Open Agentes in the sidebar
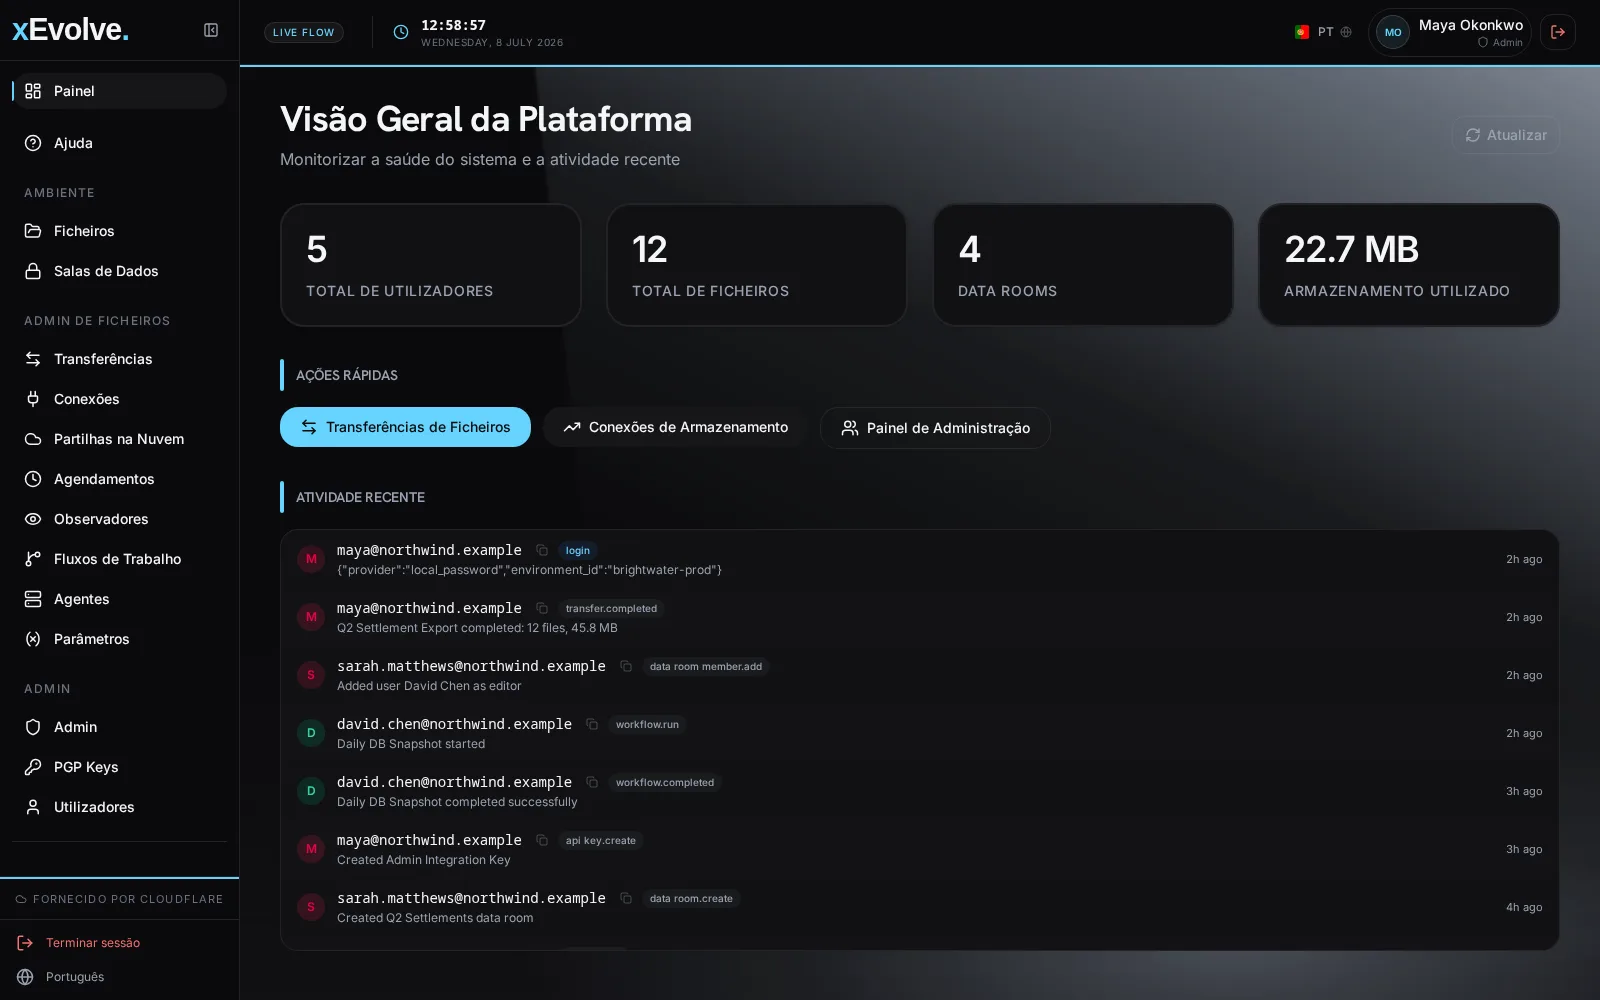The width and height of the screenshot is (1600, 1000). click(x=120, y=599)
